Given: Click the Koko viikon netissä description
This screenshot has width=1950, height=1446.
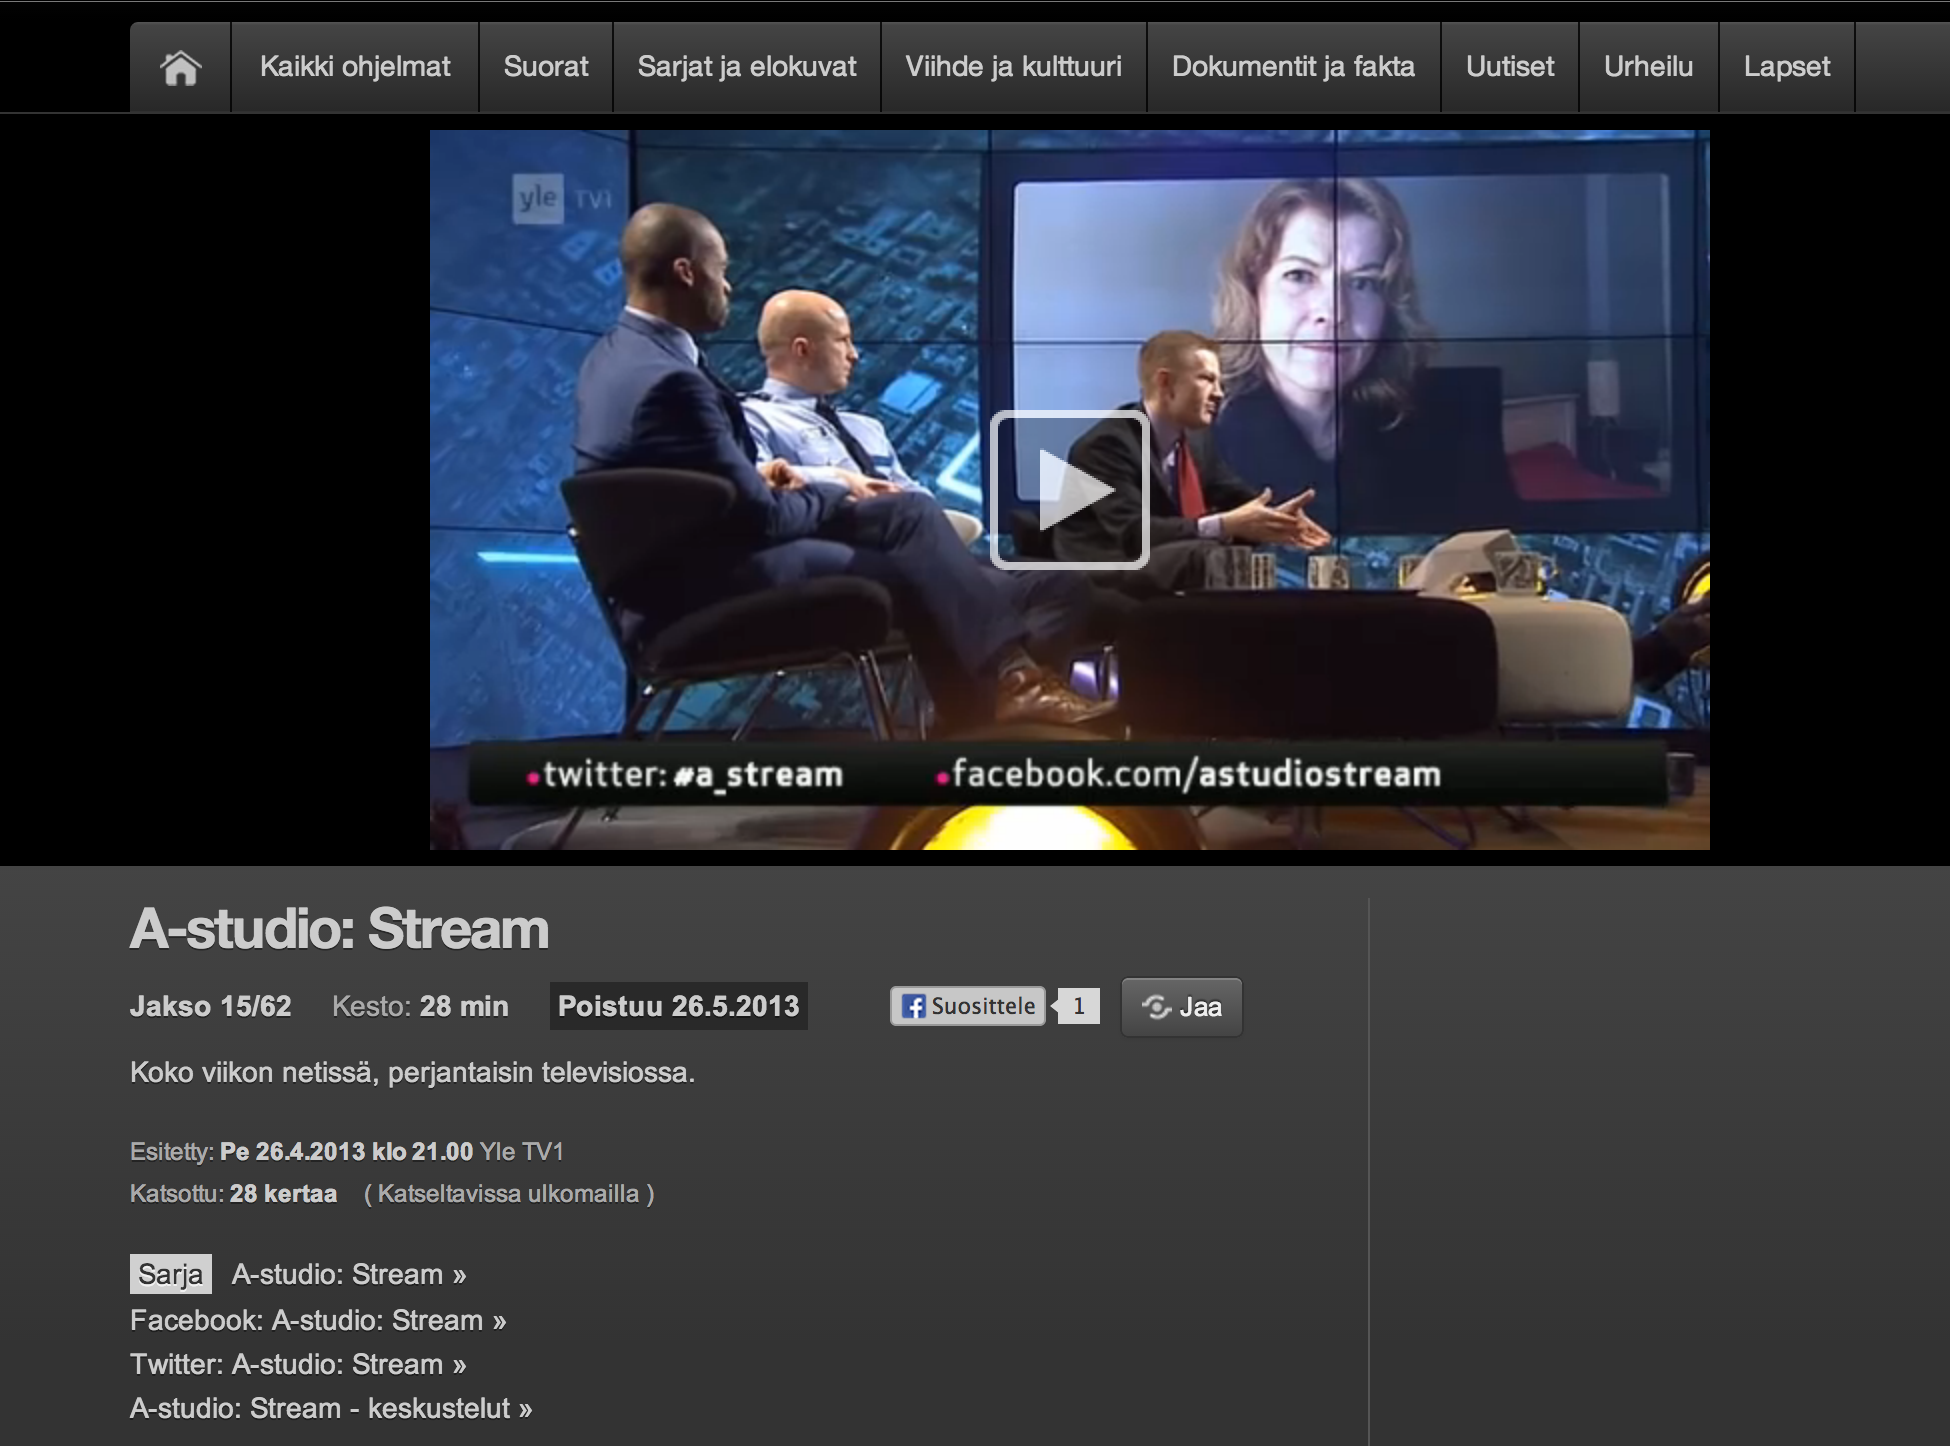Looking at the screenshot, I should [412, 1072].
